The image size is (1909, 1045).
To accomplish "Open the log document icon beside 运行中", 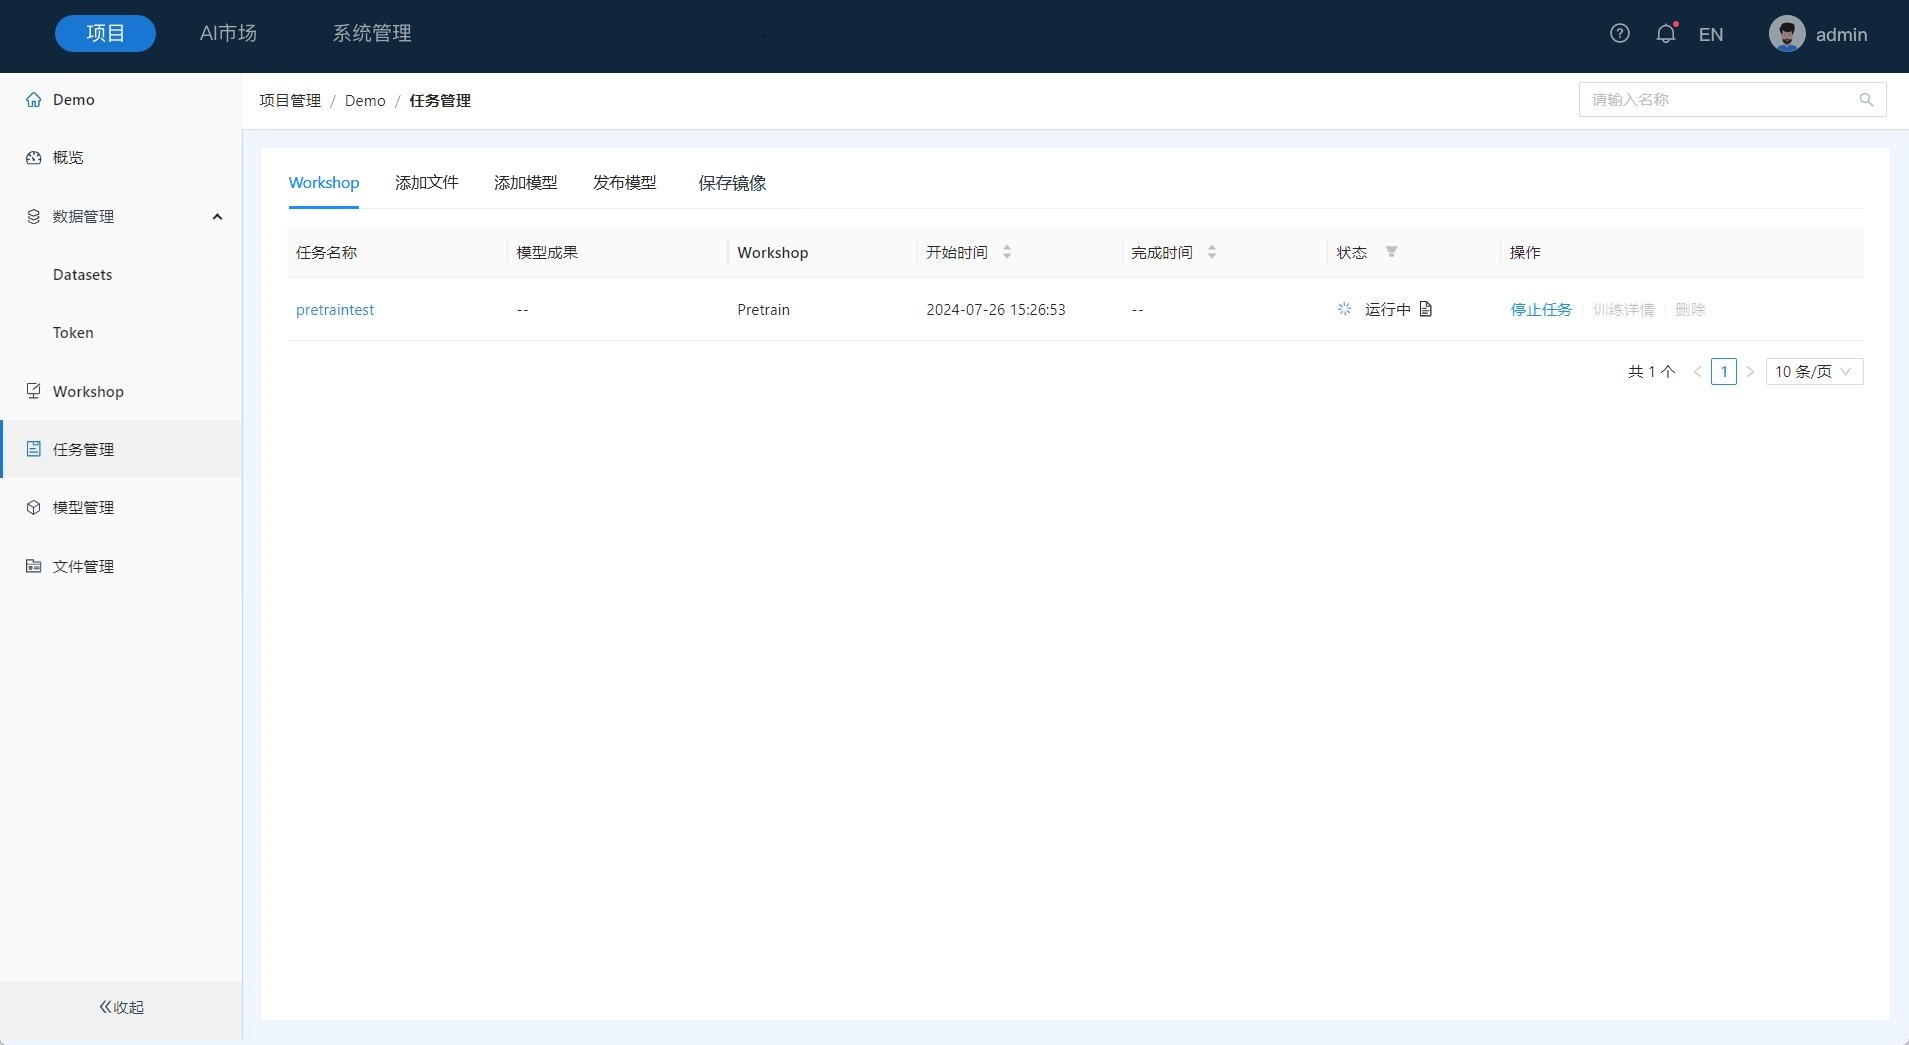I will [1426, 309].
